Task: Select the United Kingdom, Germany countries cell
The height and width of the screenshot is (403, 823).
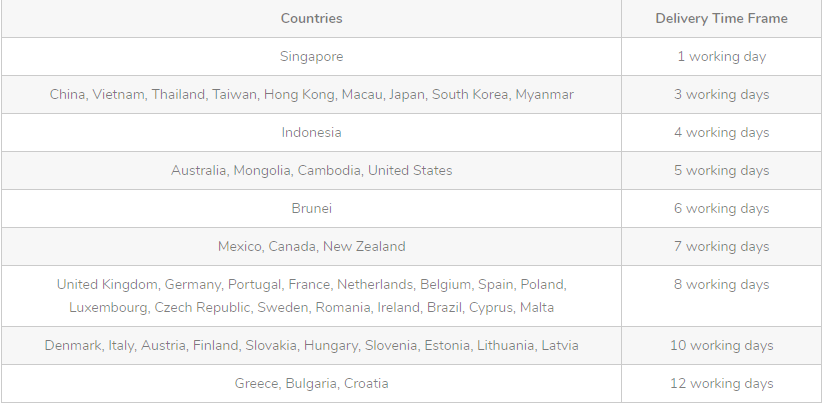Action: click(x=311, y=296)
